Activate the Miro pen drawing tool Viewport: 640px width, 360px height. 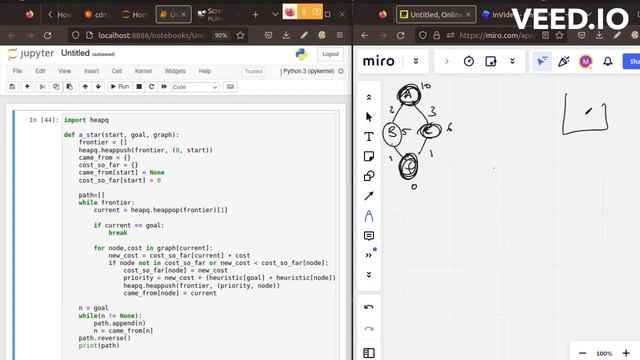[x=369, y=216]
